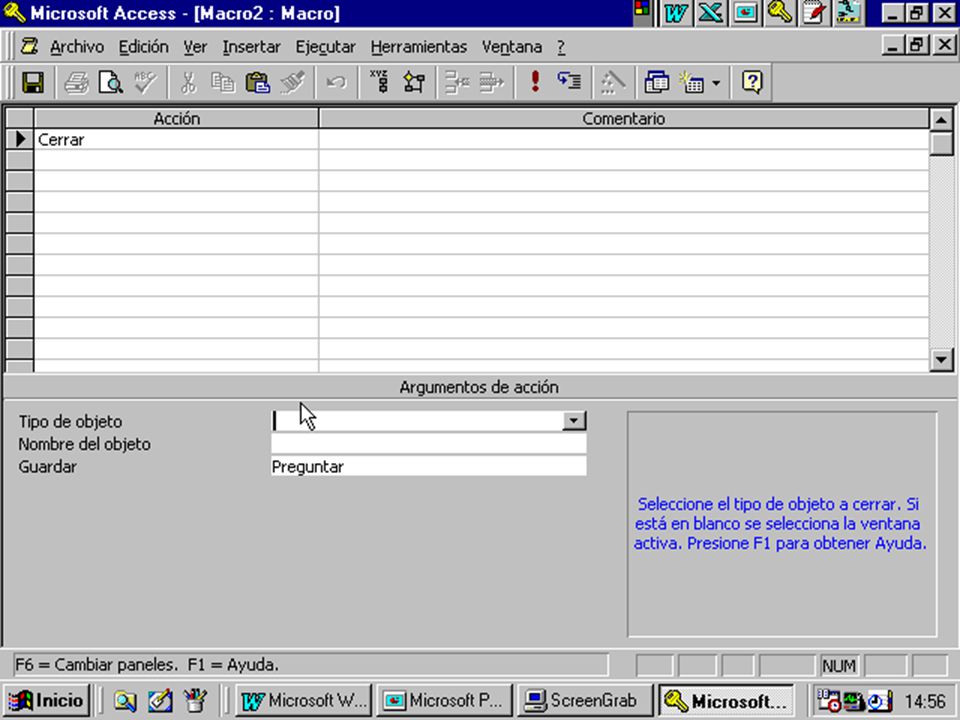The image size is (960, 720).
Task: Toggle the Macro Names (XYZ) column button
Action: click(x=380, y=82)
